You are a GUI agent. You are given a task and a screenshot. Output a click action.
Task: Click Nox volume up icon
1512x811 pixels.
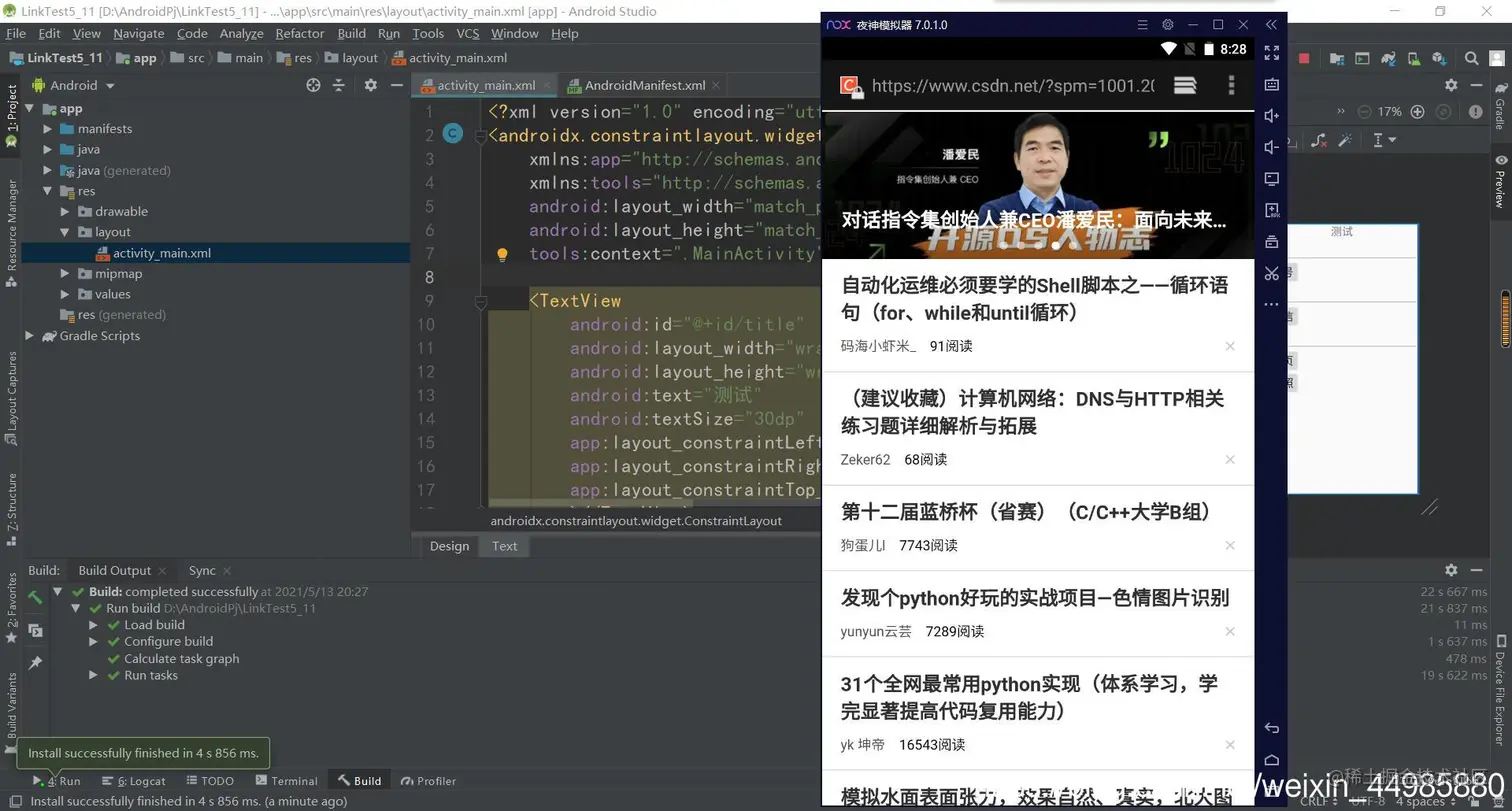tap(1271, 116)
